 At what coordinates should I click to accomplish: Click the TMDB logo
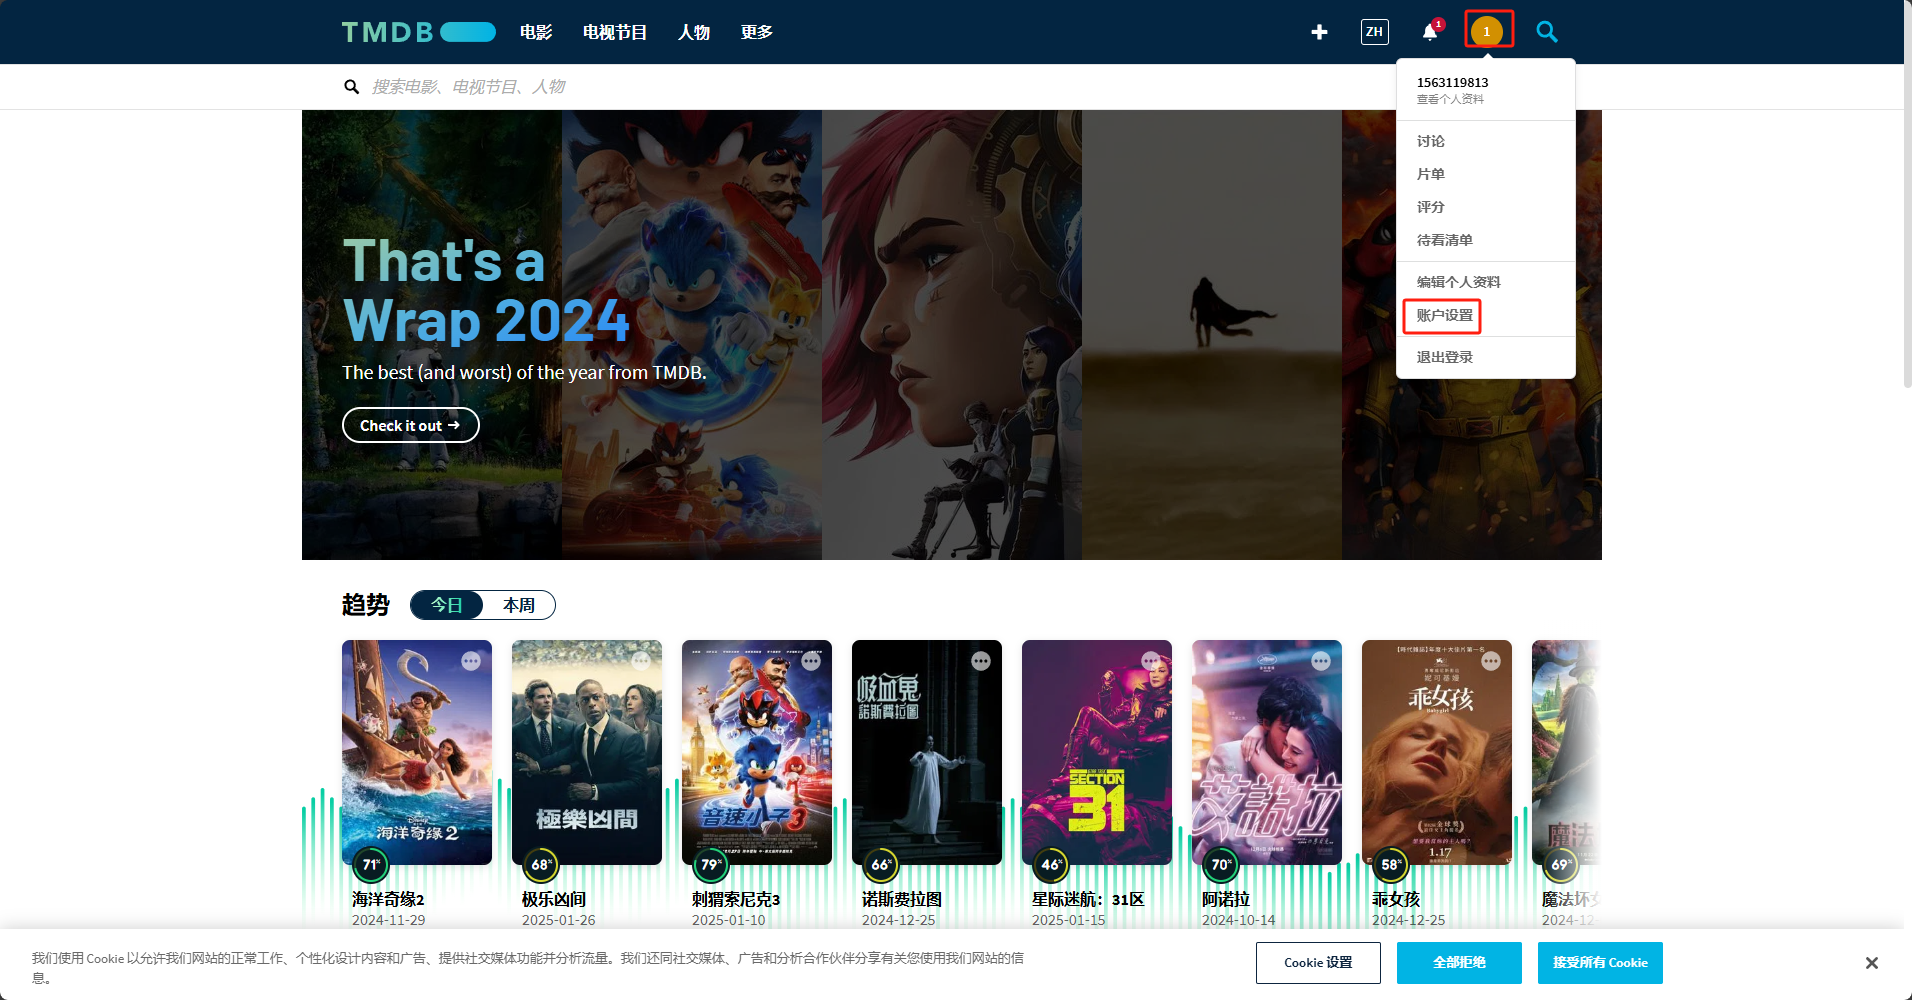(418, 32)
